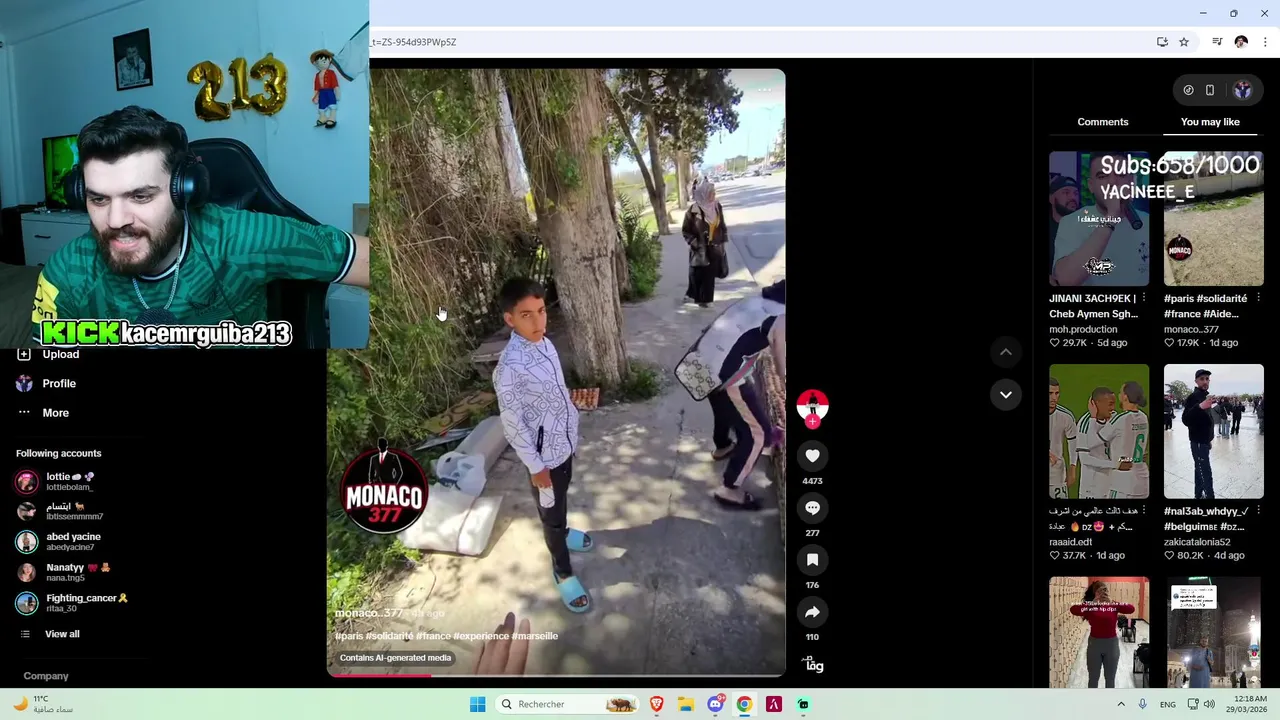The width and height of the screenshot is (1280, 720).
Task: Click the #marseille hashtag in caption
Action: coord(535,636)
